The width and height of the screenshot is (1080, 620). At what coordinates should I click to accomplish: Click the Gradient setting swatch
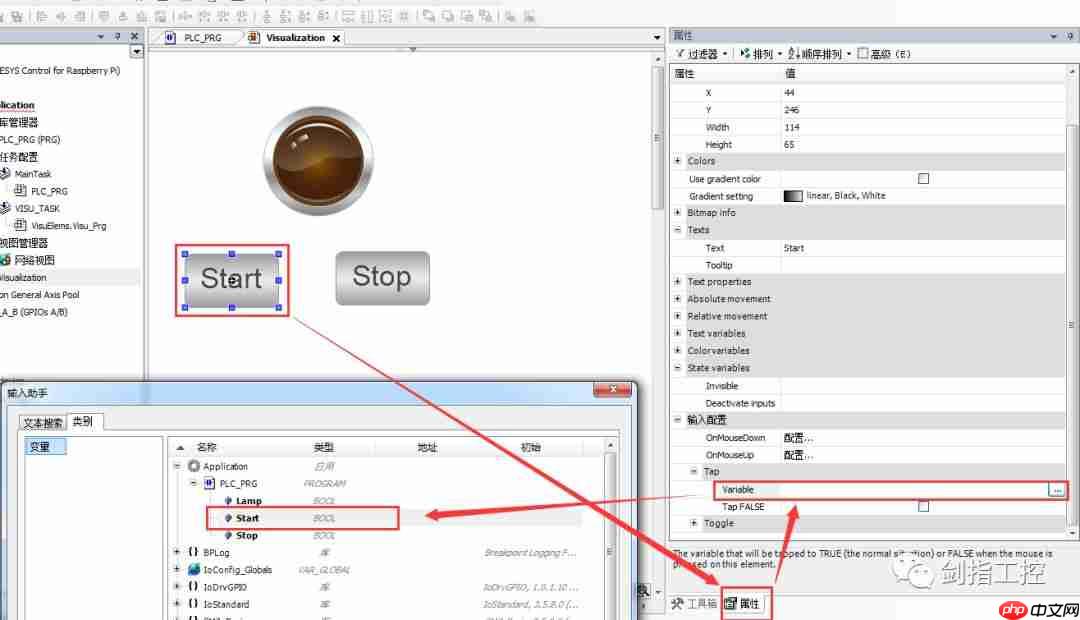[x=793, y=196]
